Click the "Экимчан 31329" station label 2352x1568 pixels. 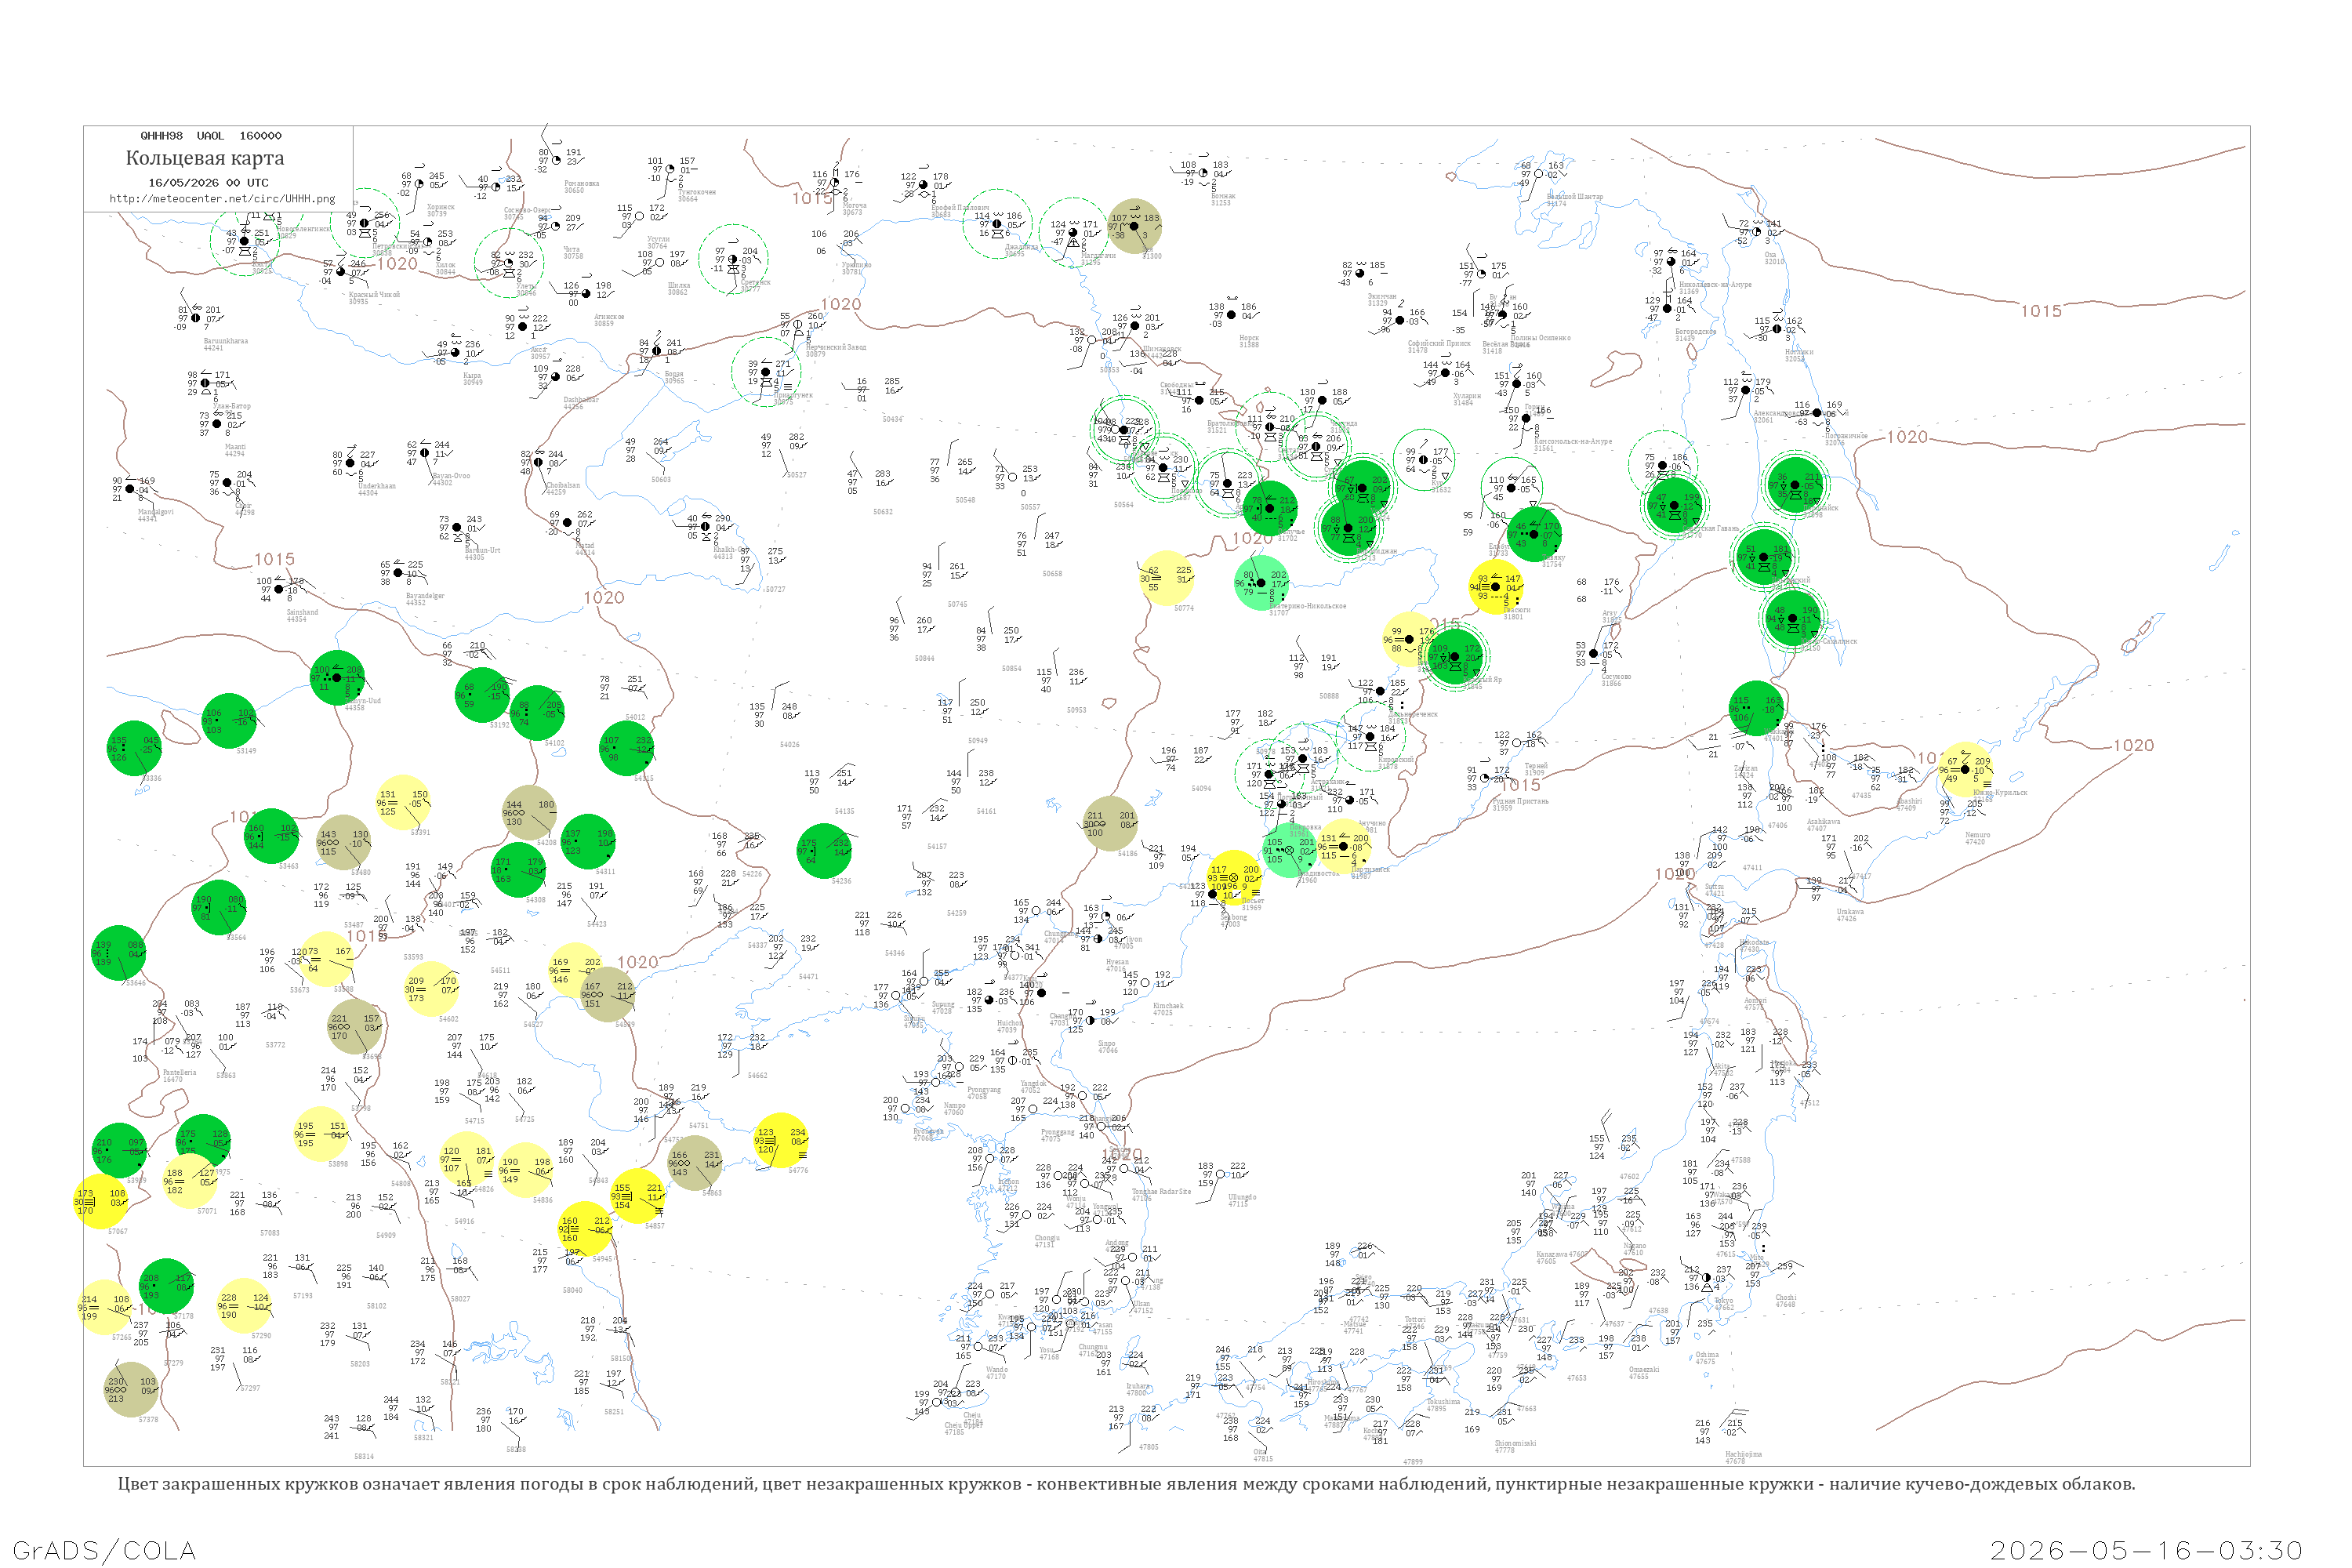point(1382,300)
